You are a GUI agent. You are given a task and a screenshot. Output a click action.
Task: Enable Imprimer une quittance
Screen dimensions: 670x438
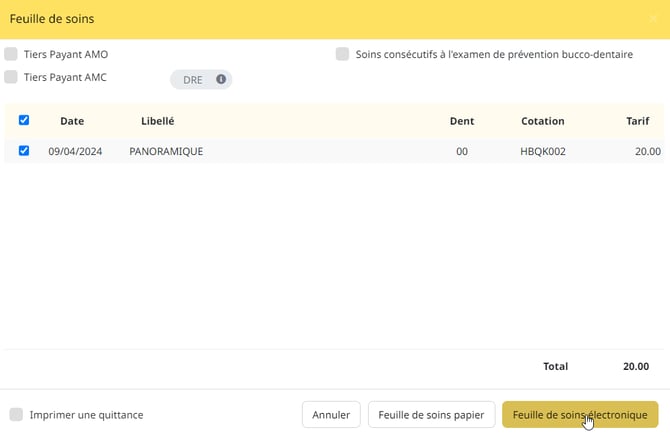click(x=16, y=414)
